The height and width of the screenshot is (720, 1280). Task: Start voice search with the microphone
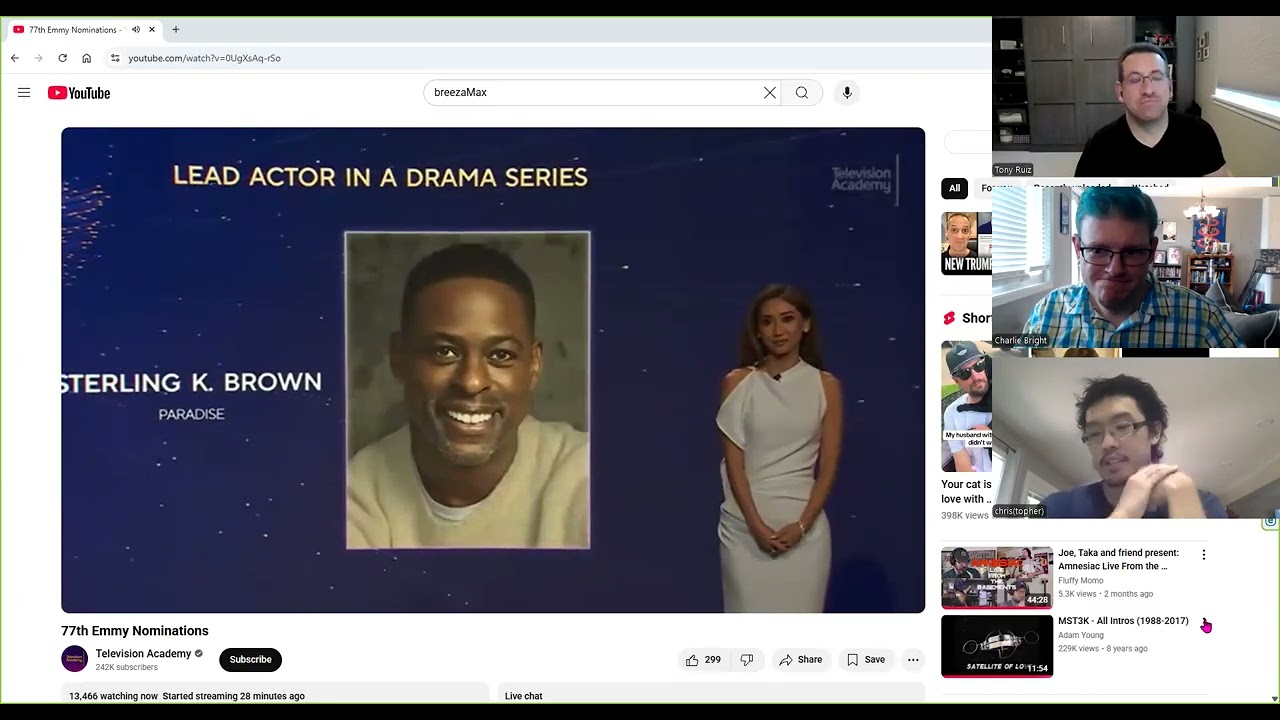(847, 93)
